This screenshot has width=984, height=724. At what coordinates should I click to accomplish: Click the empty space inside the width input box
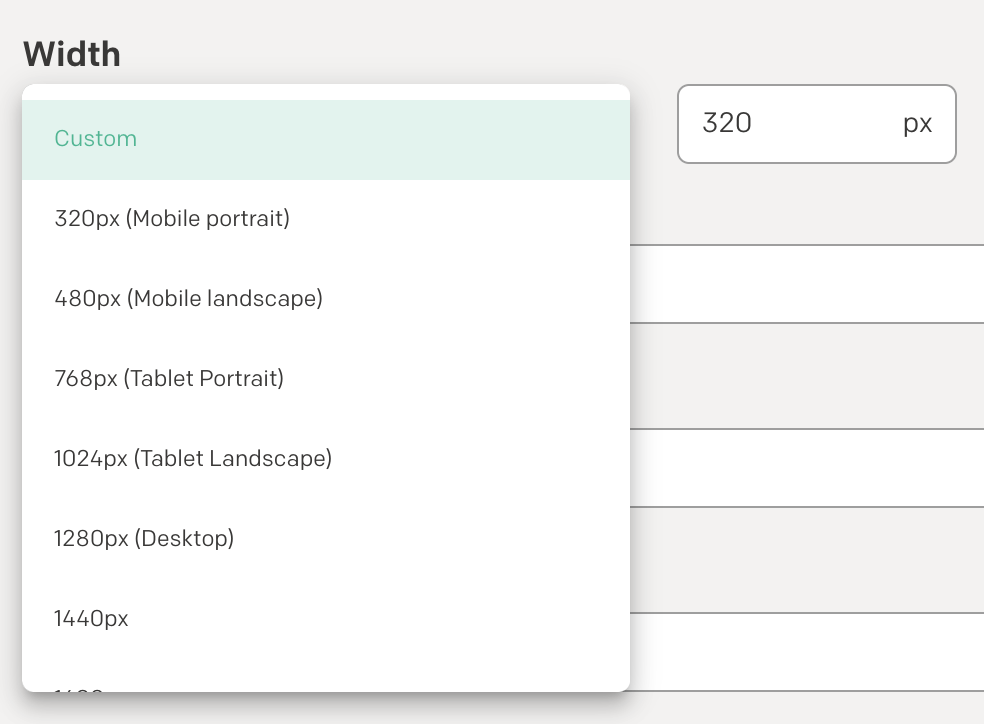coord(825,124)
